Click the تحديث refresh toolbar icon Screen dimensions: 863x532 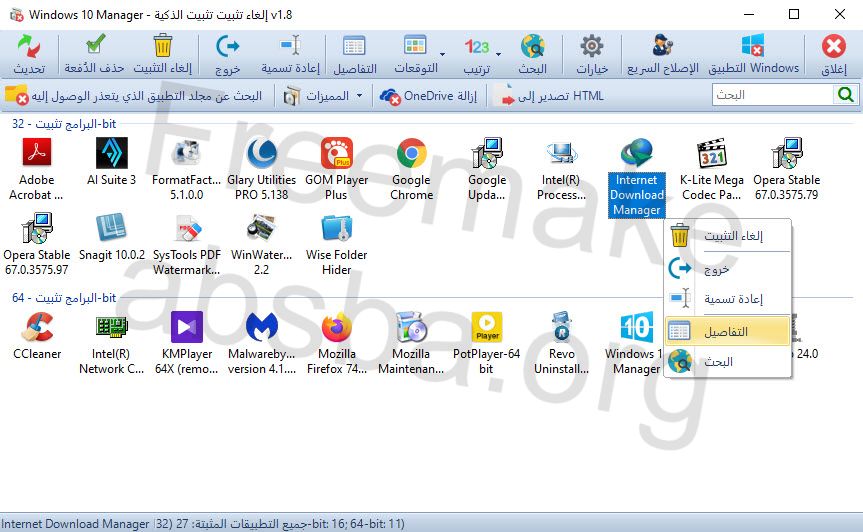(x=29, y=47)
